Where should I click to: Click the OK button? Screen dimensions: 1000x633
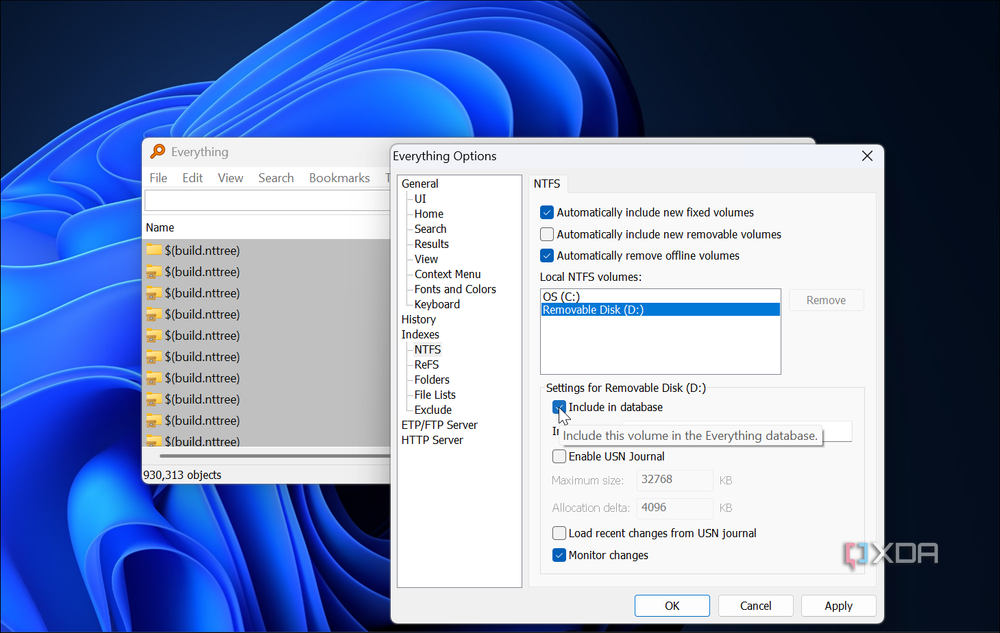(x=672, y=606)
